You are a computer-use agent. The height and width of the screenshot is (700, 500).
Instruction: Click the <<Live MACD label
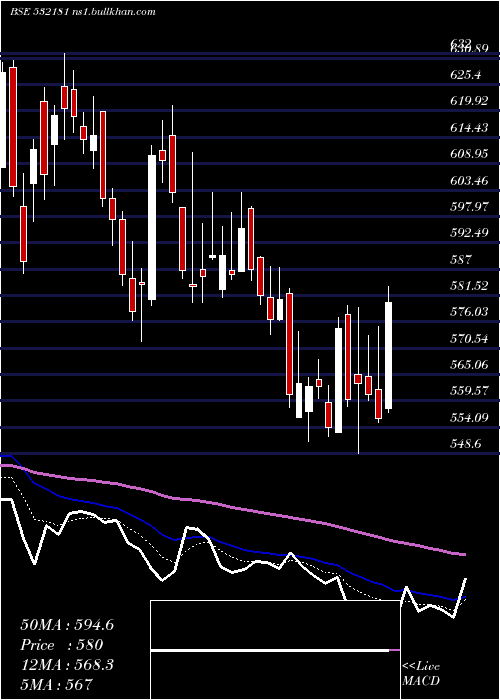coord(421,674)
